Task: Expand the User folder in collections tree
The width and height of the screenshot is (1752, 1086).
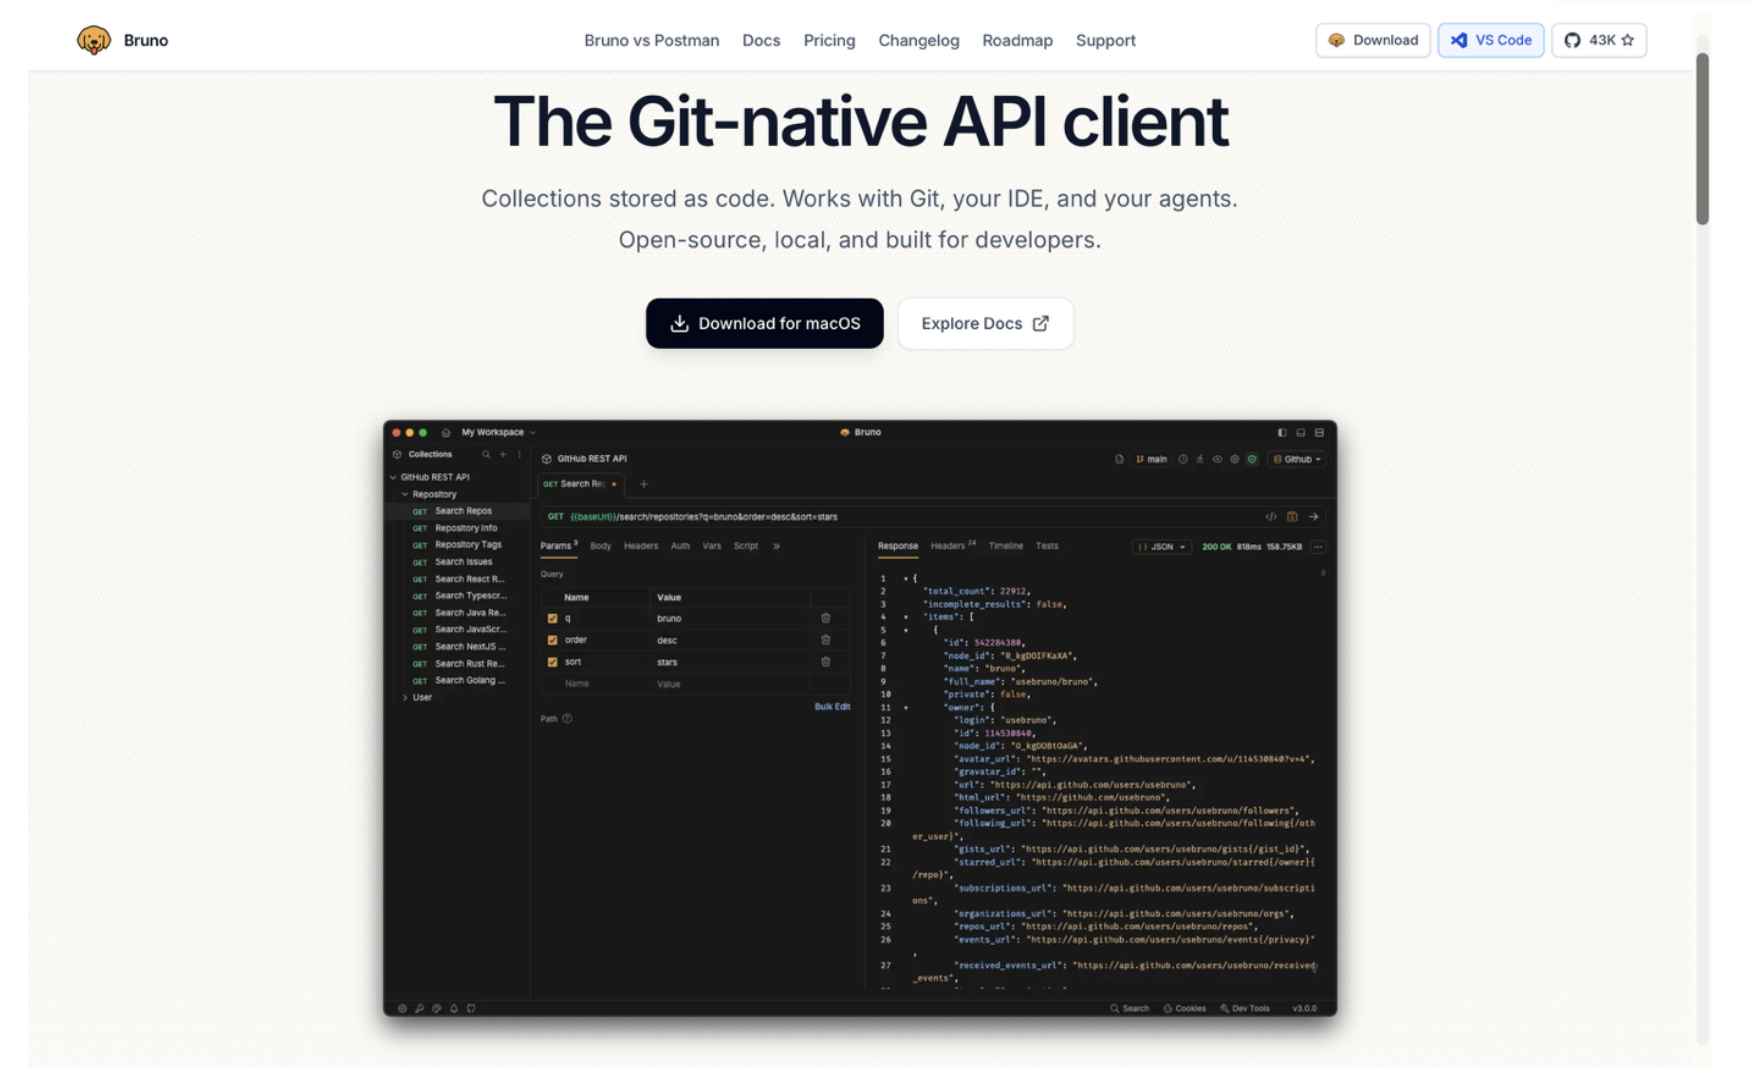Action: 405,698
